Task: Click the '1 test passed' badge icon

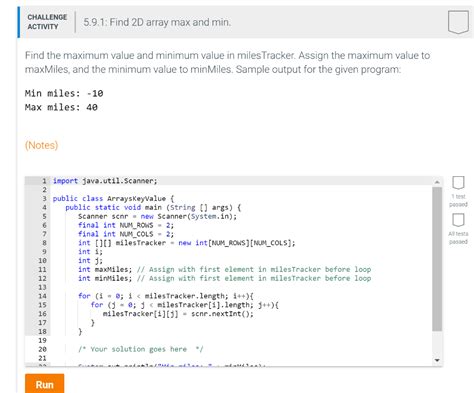Action: click(x=458, y=182)
